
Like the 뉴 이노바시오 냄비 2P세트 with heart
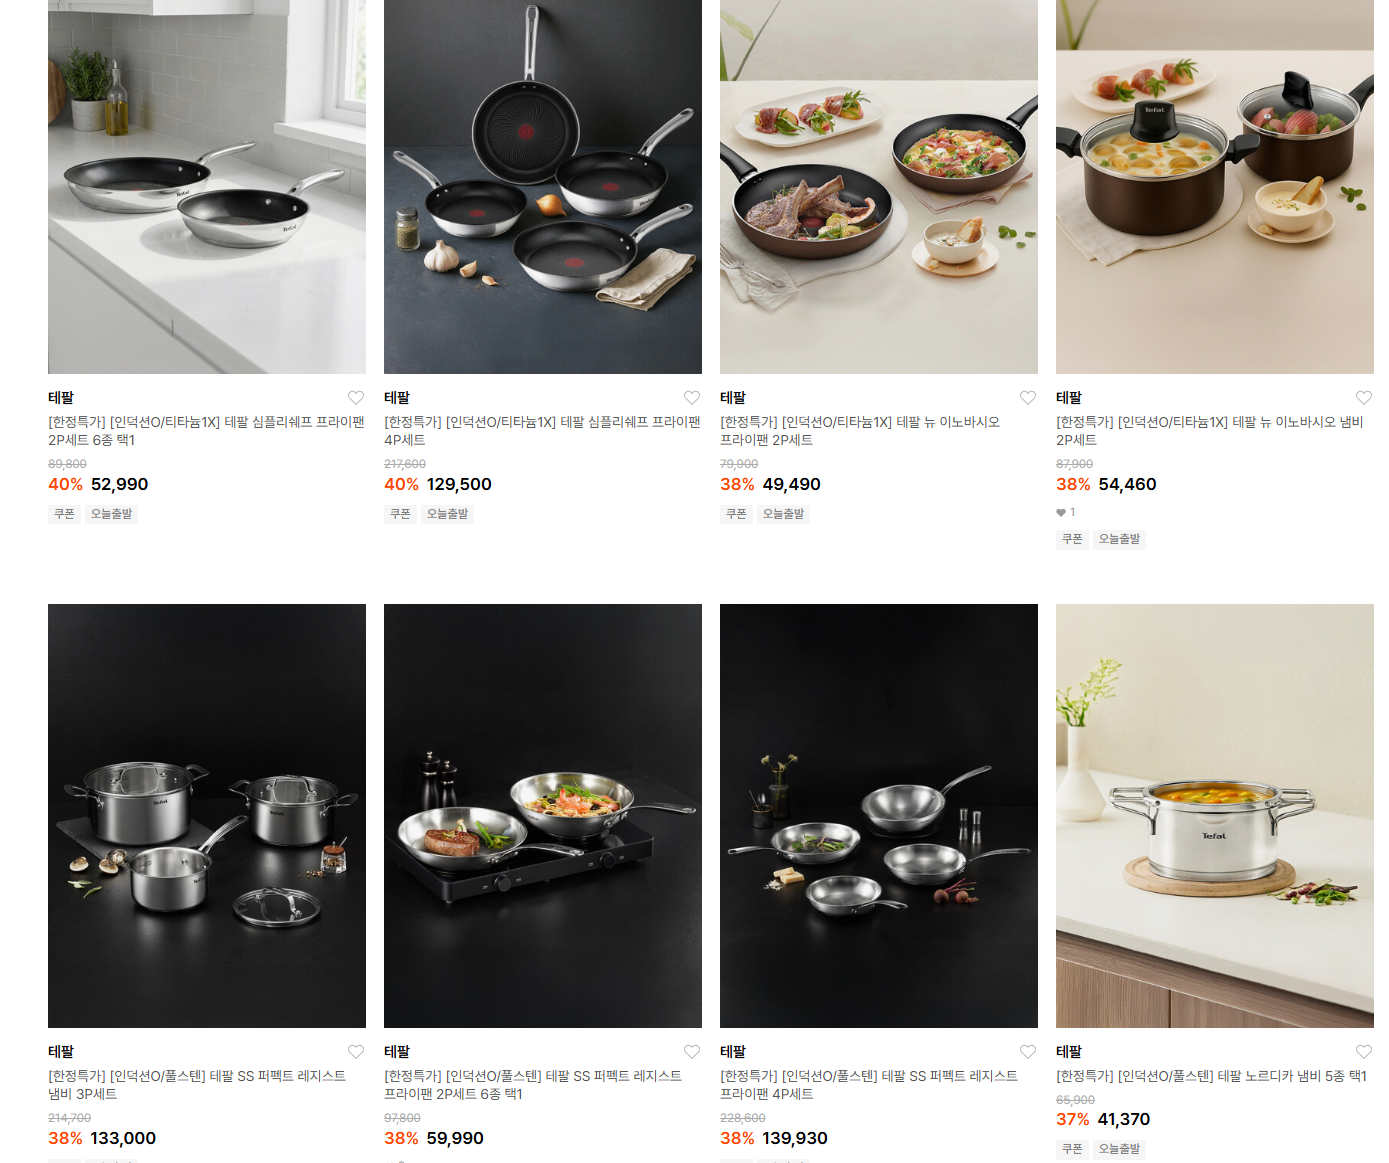coord(1364,398)
